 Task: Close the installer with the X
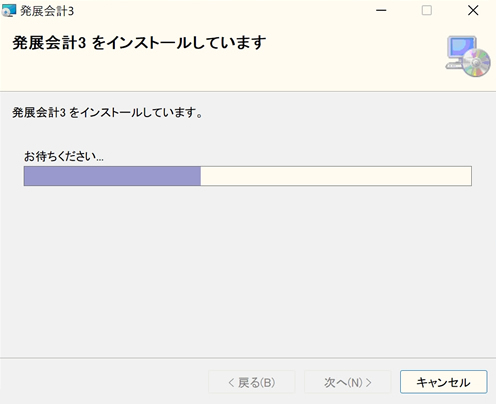pos(473,11)
